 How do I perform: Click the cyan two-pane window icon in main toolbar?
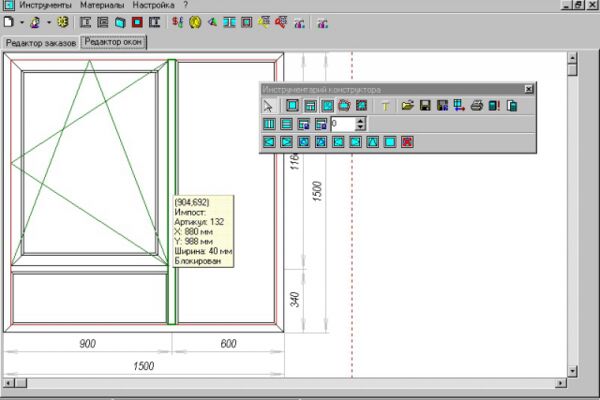point(229,23)
